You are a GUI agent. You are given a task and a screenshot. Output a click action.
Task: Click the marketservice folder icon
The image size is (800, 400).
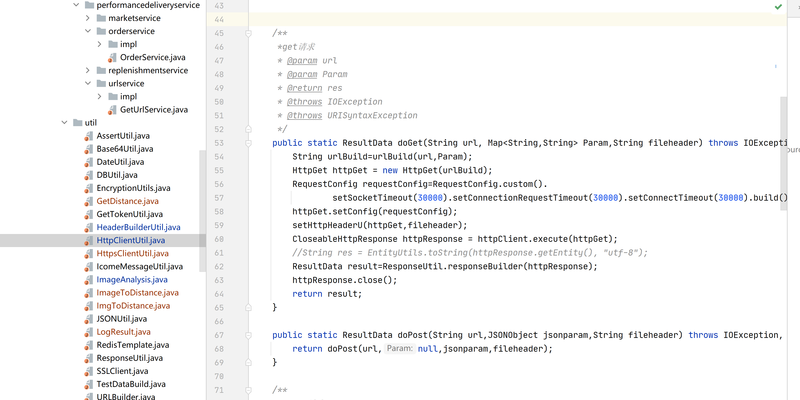pyautogui.click(x=101, y=18)
